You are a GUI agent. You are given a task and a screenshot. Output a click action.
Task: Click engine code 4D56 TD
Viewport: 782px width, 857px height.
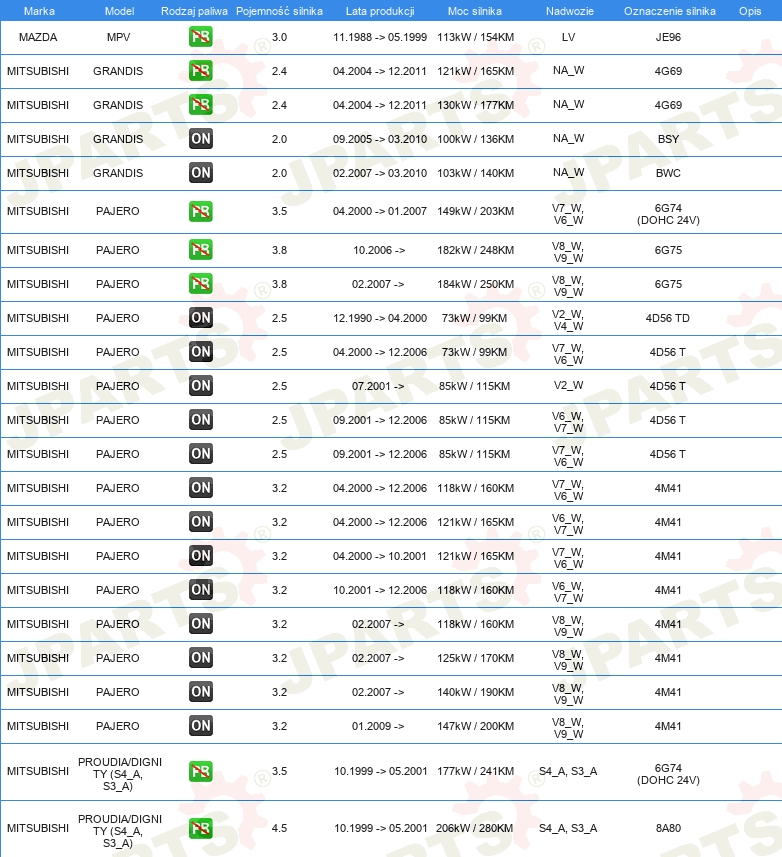(x=667, y=318)
